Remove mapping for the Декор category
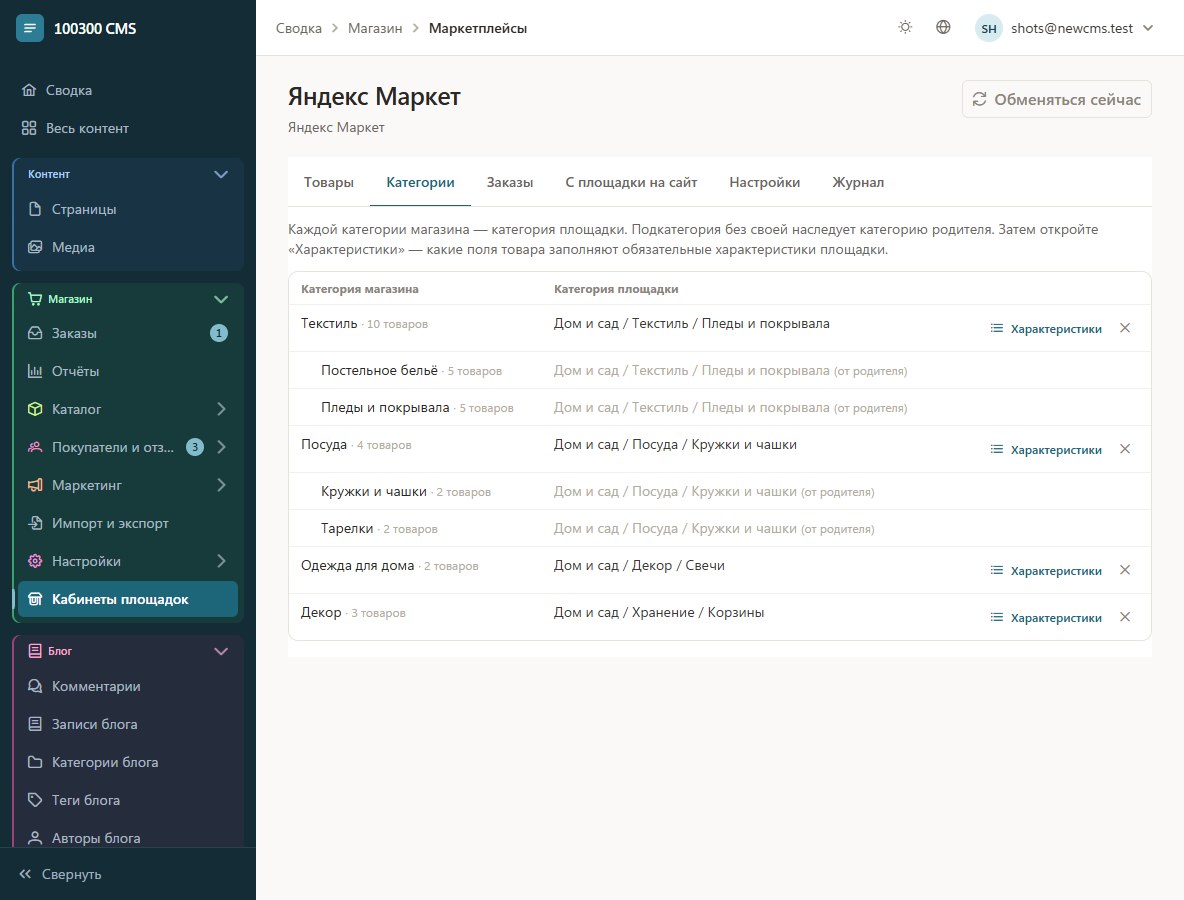 coord(1124,617)
